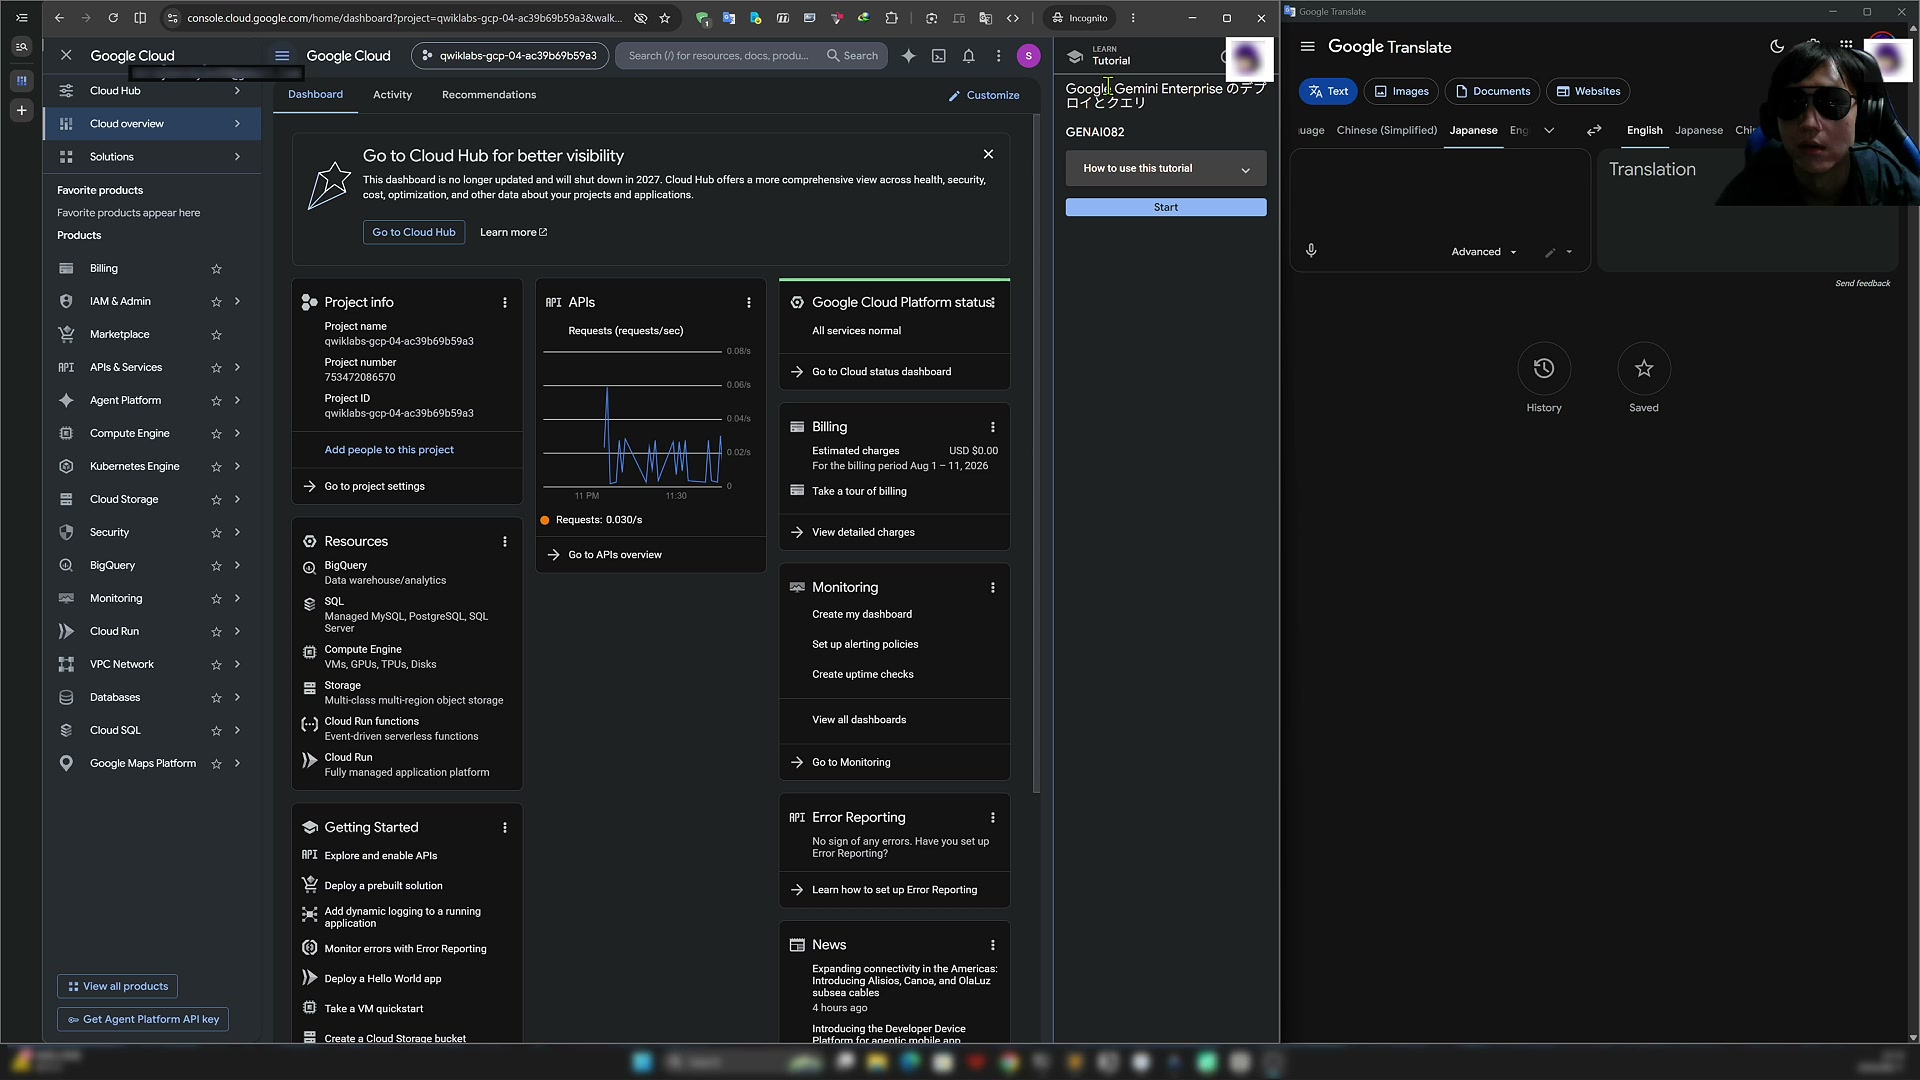Star Cloud SQL as favorite product
1920x1080 pixels.
pyautogui.click(x=216, y=731)
